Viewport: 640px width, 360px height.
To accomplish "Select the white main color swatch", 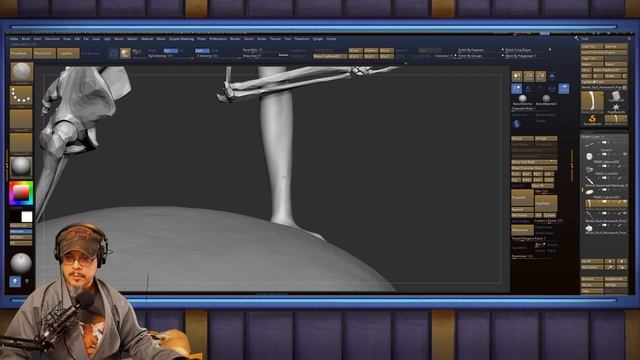I will [27, 217].
